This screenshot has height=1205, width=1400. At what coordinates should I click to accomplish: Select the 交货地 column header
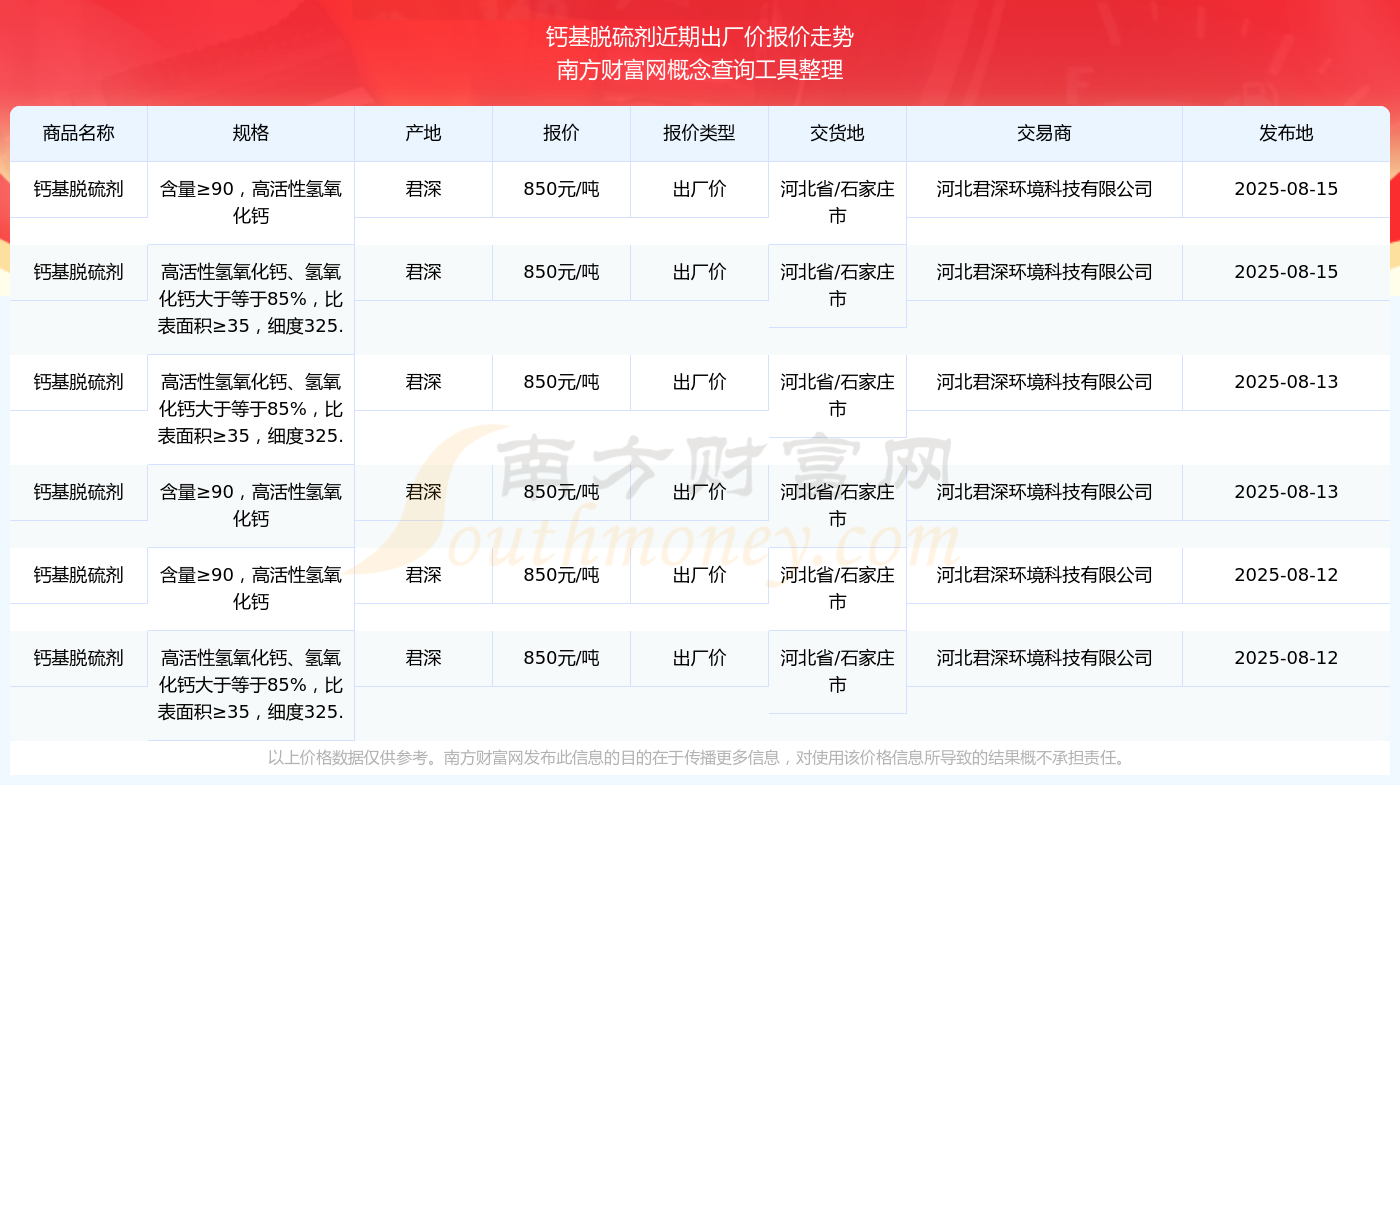(838, 134)
